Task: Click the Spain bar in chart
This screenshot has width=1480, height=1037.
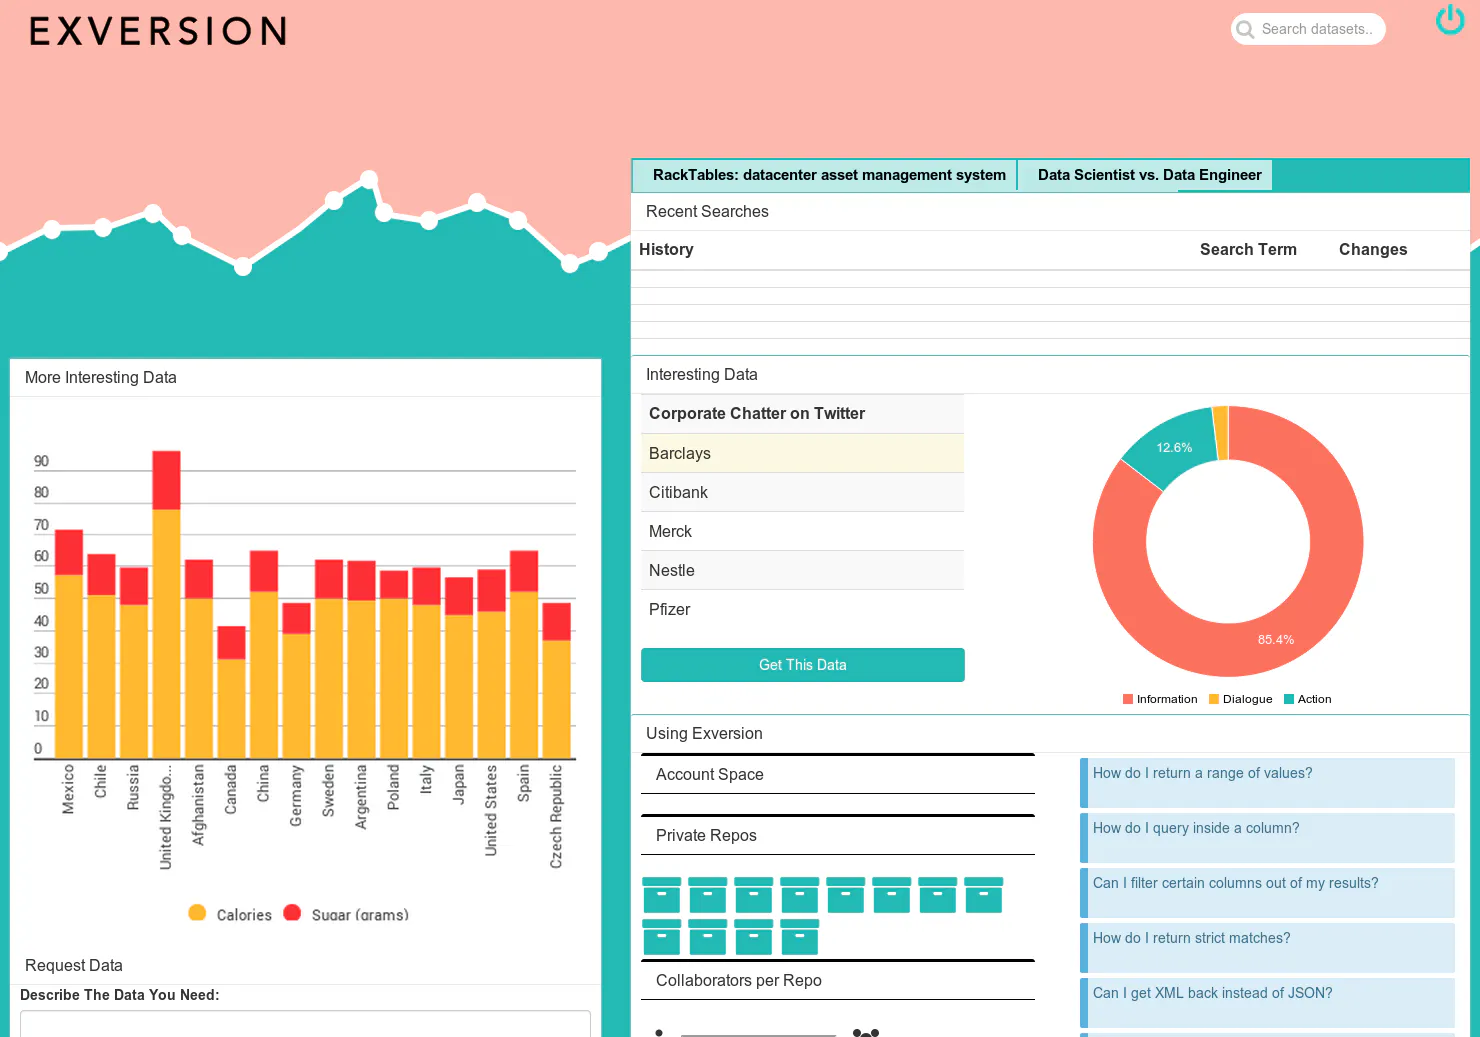Action: tap(524, 654)
